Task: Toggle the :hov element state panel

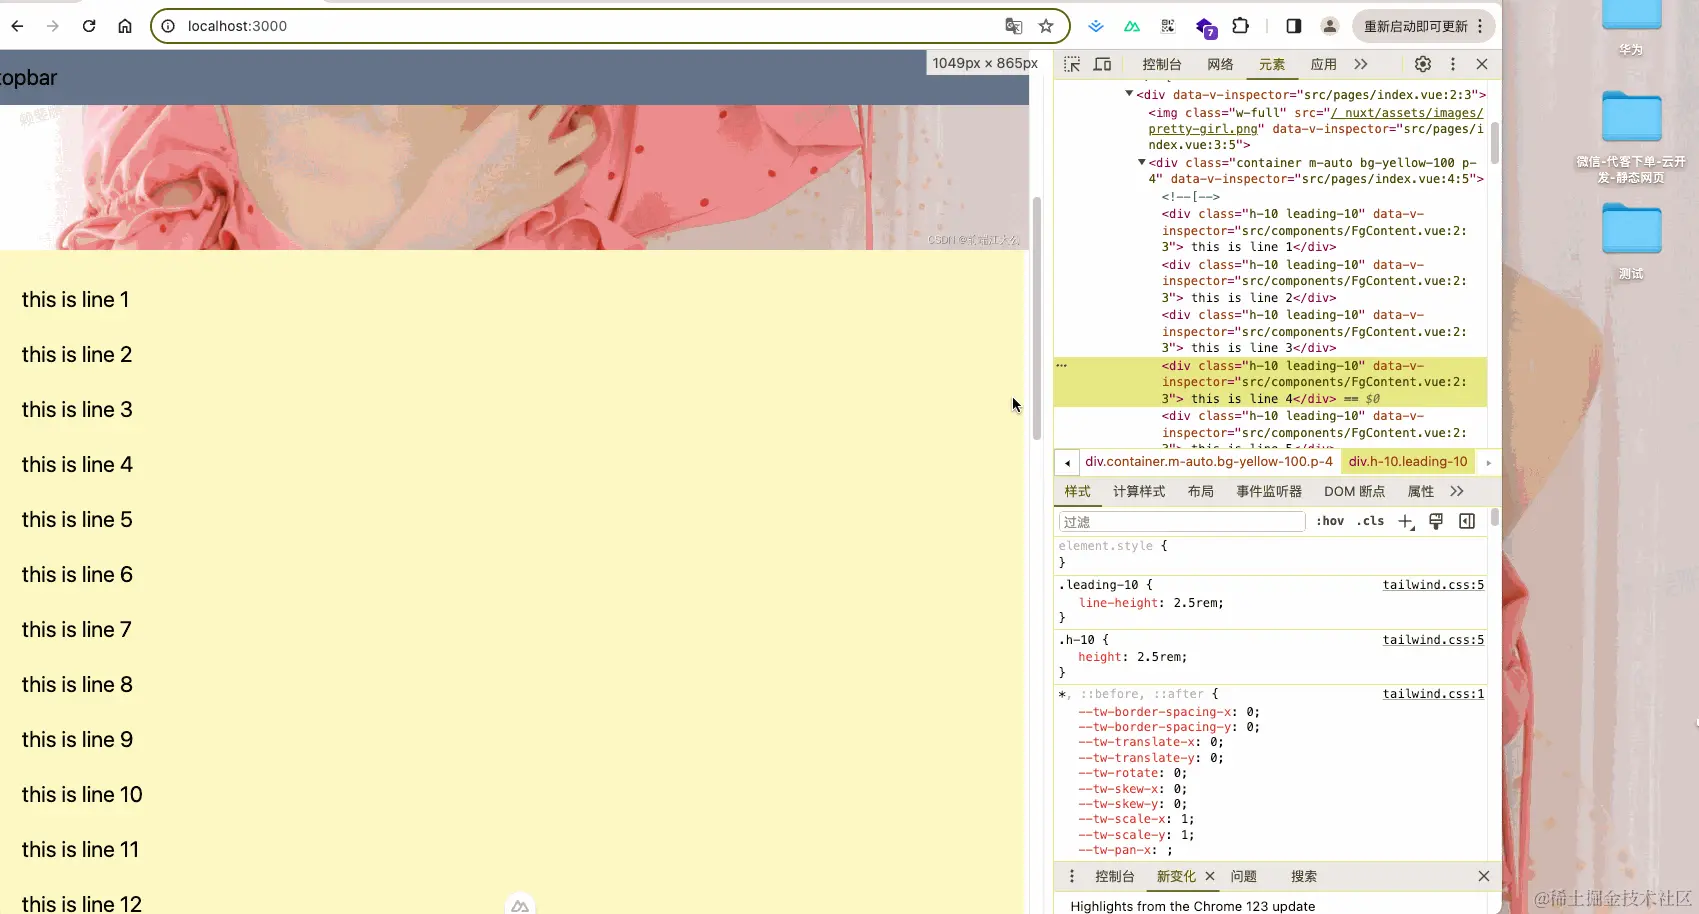Action: 1329,521
